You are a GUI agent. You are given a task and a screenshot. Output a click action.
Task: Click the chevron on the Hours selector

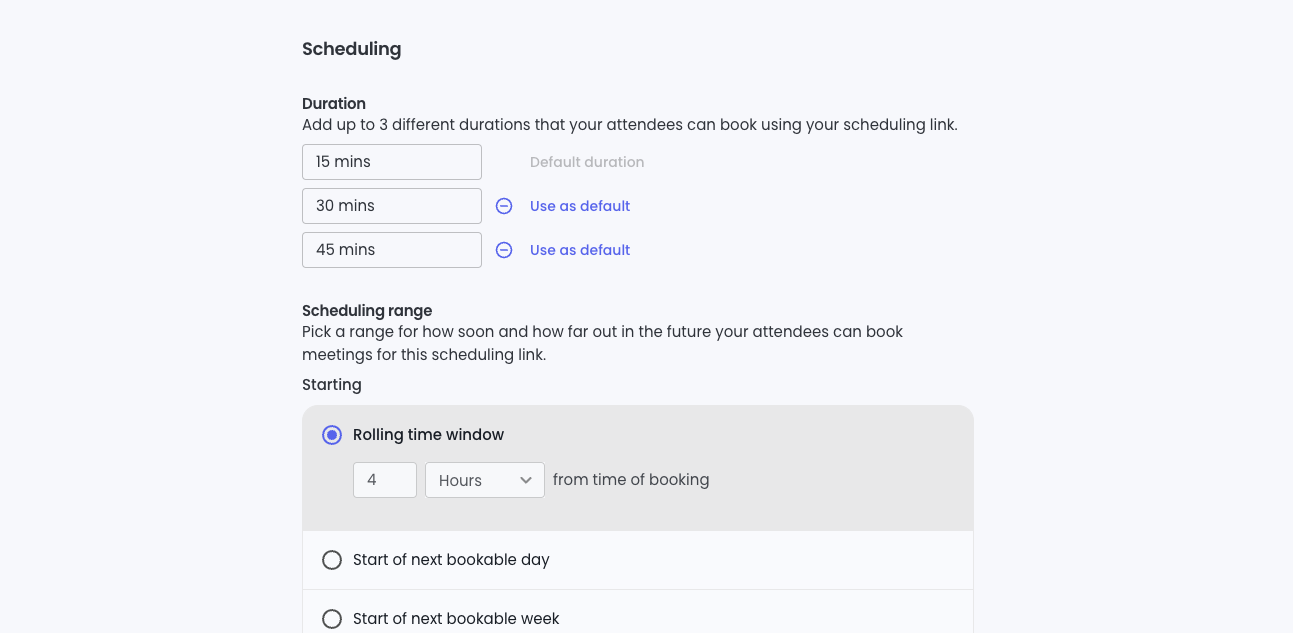(527, 480)
